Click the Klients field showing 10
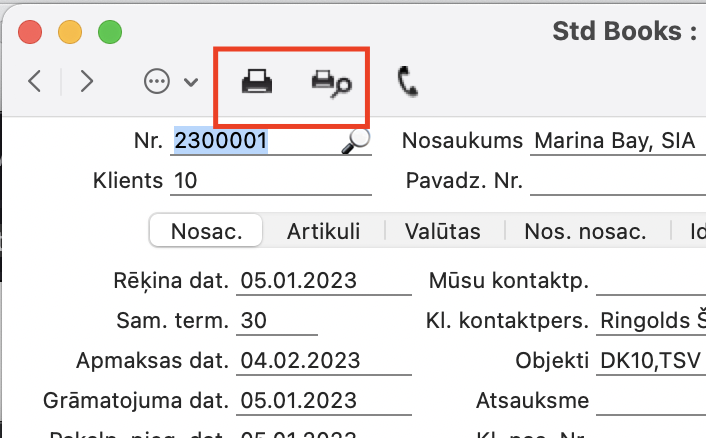 (x=270, y=181)
